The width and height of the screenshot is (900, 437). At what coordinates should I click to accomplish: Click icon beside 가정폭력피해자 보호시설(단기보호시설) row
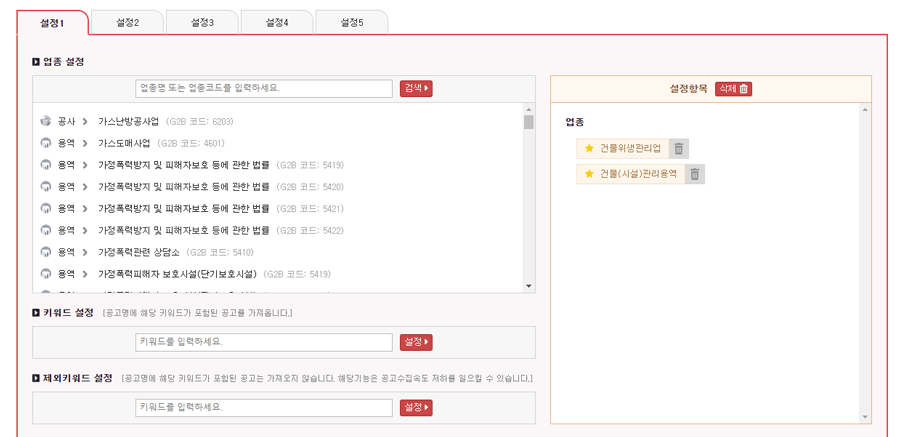[45, 274]
